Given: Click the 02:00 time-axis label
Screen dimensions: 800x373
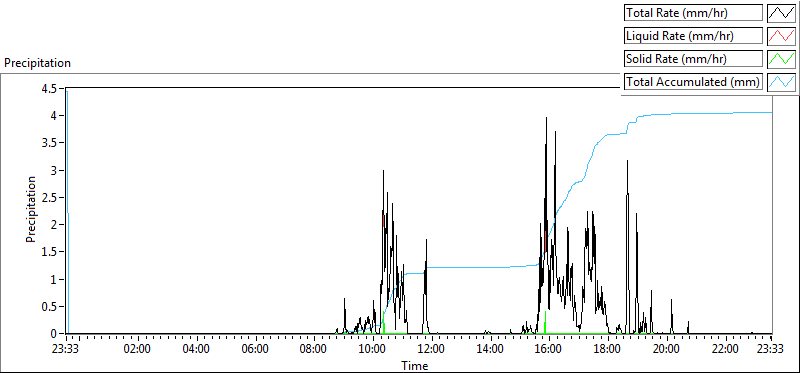Looking at the screenshot, I should 138,350.
